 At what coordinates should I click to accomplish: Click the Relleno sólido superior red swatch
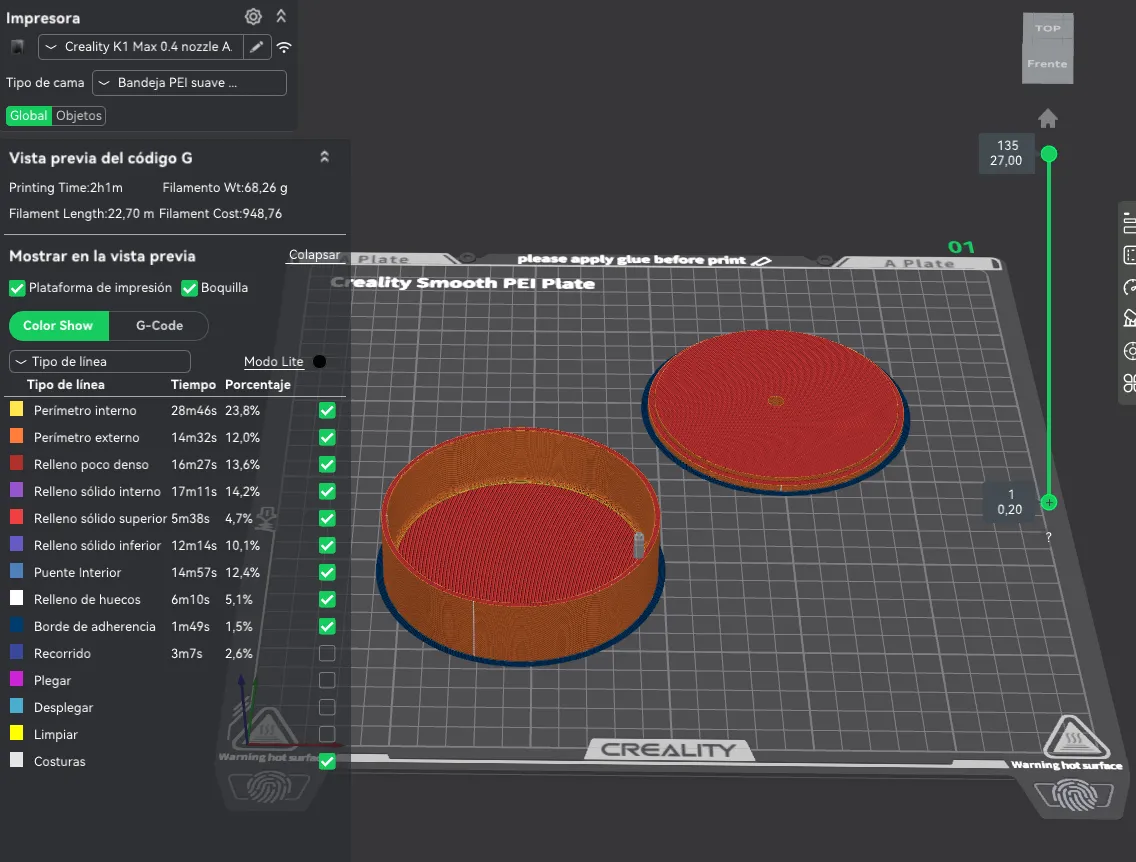point(16,517)
